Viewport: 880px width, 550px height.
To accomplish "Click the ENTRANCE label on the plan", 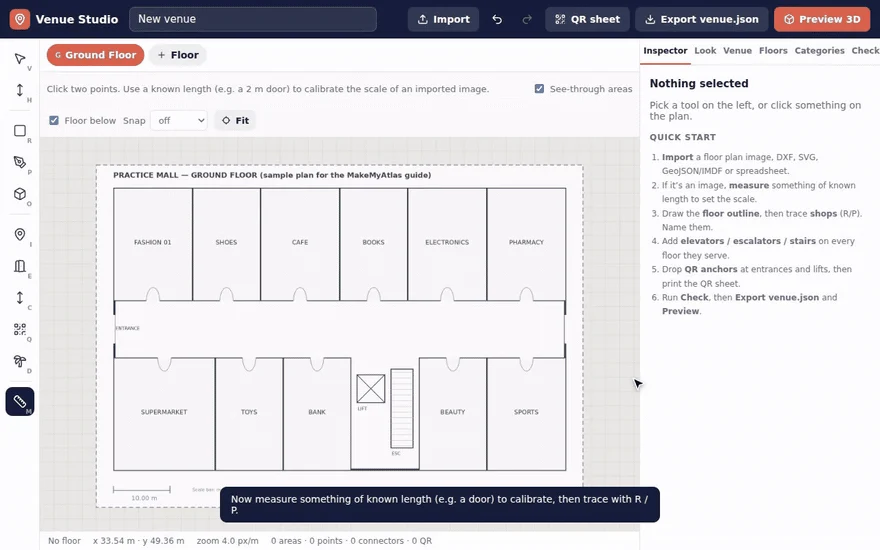I will (x=127, y=328).
